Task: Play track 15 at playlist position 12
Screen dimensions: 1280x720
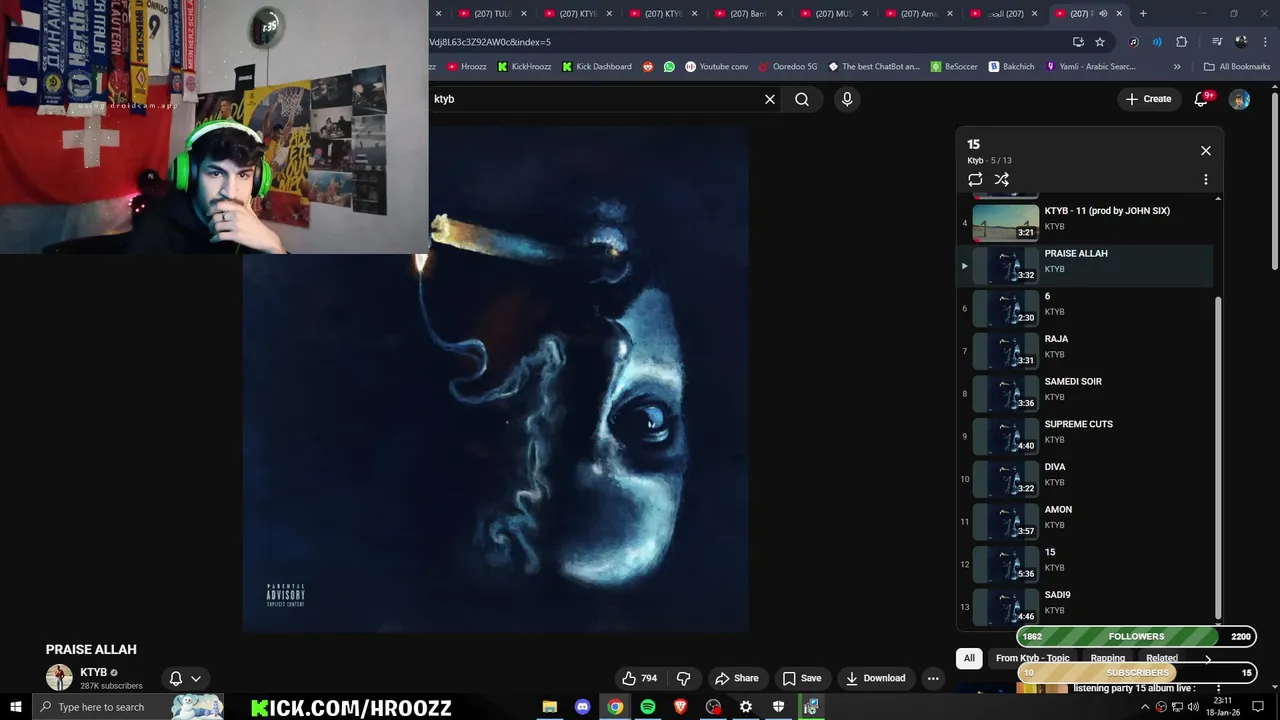Action: pos(1085,564)
